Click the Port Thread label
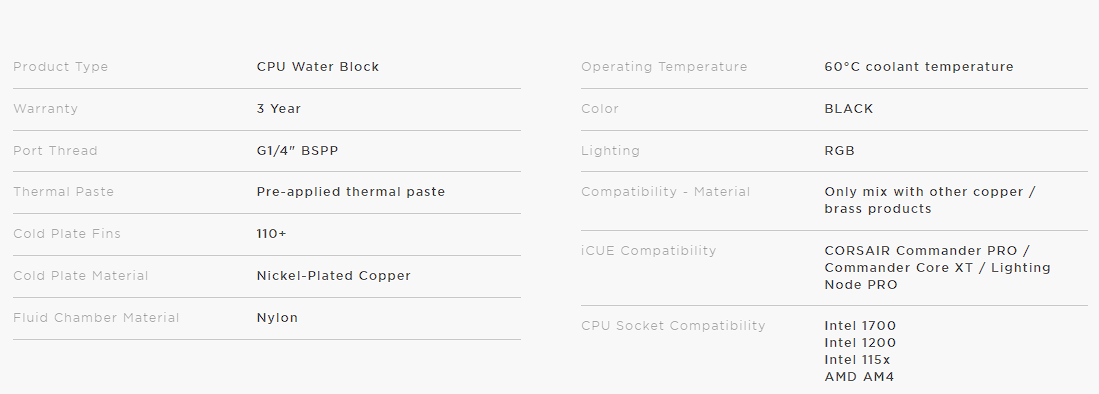 click(55, 151)
